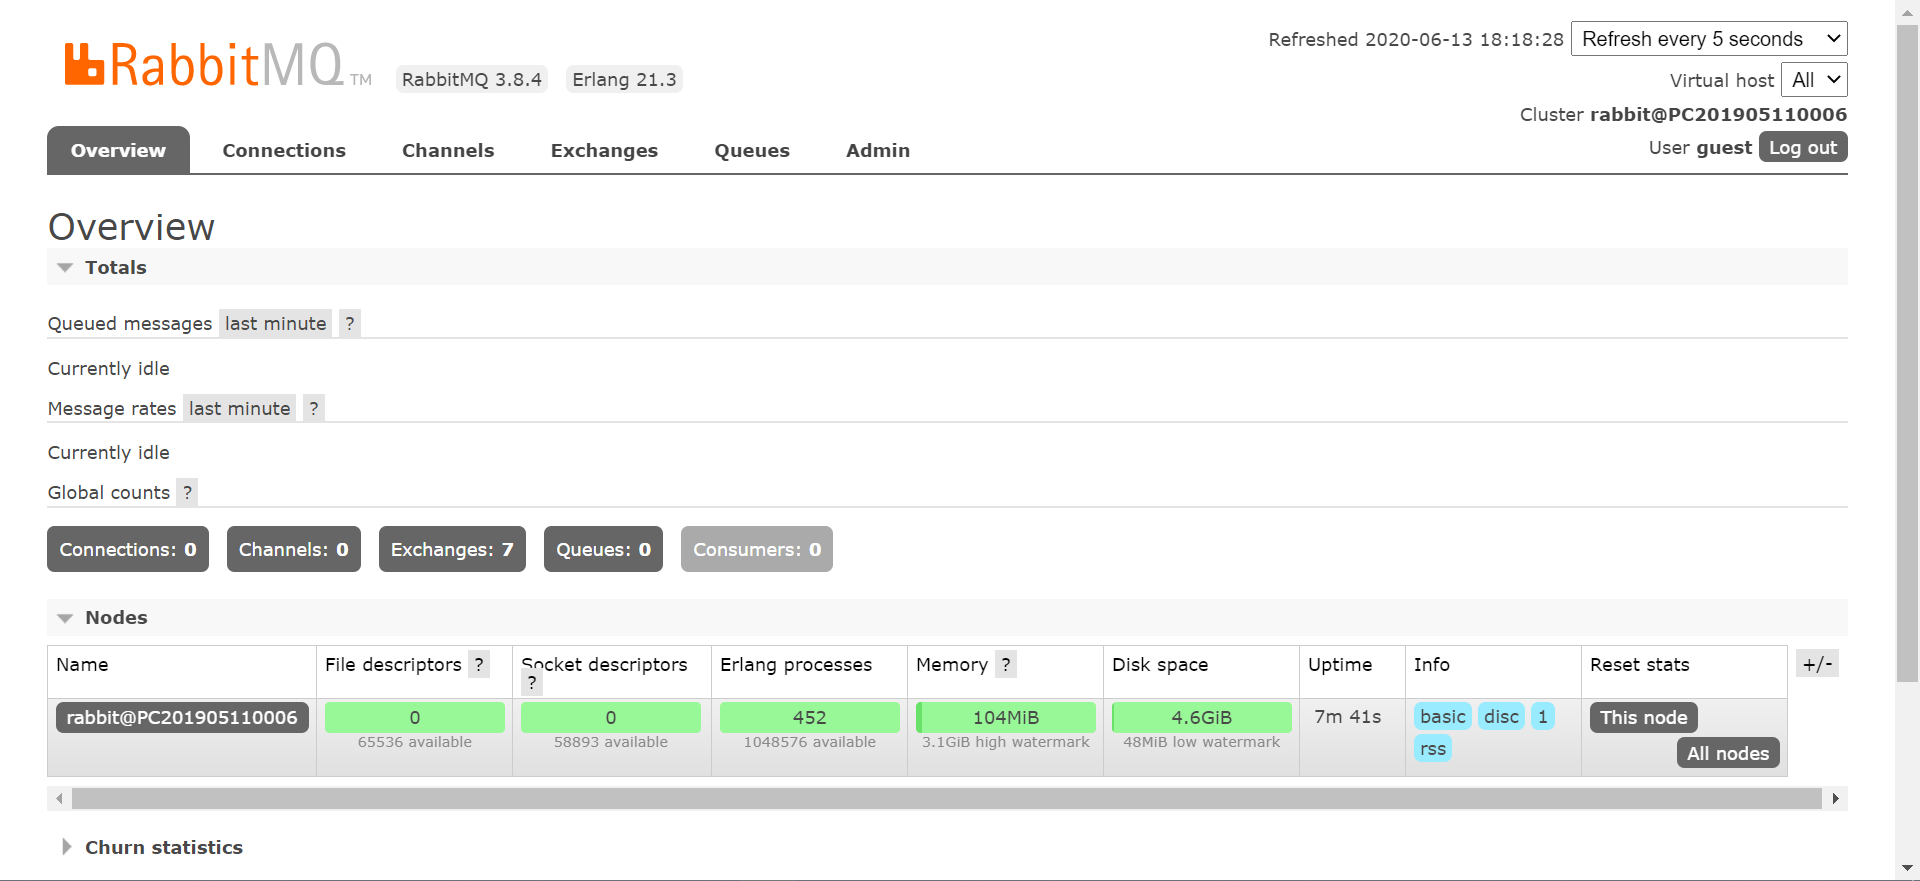The width and height of the screenshot is (1920, 881).
Task: Switch to the Channels tab
Action: [x=448, y=150]
